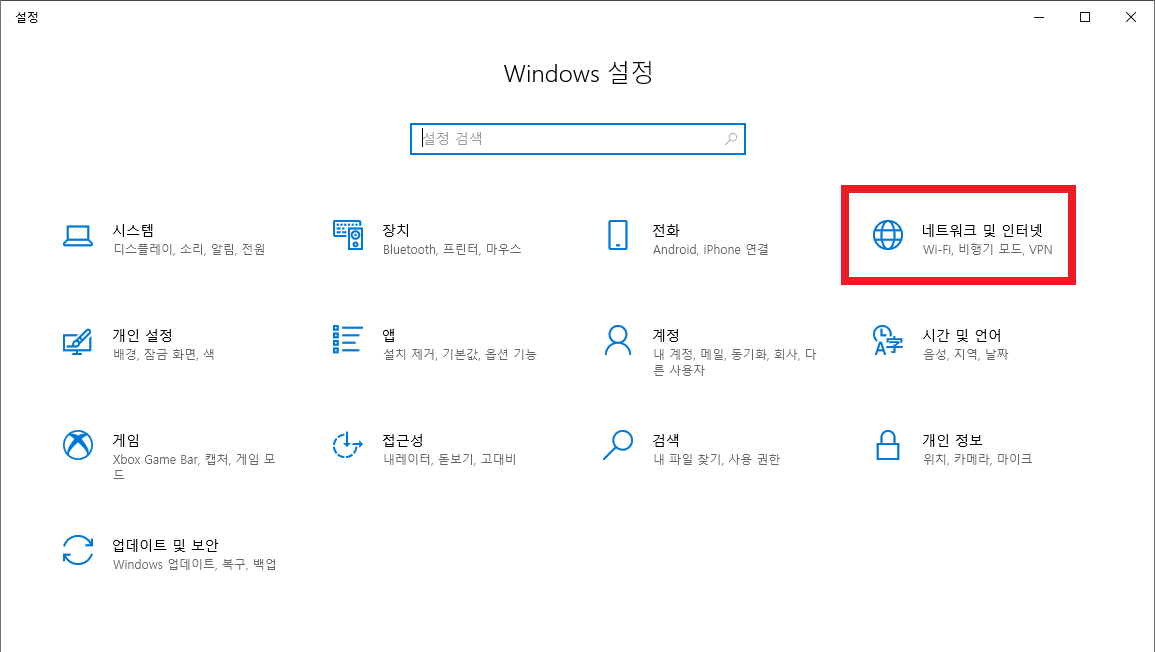The image size is (1155, 652).
Task: Select the 장치 title text
Action: coord(396,231)
